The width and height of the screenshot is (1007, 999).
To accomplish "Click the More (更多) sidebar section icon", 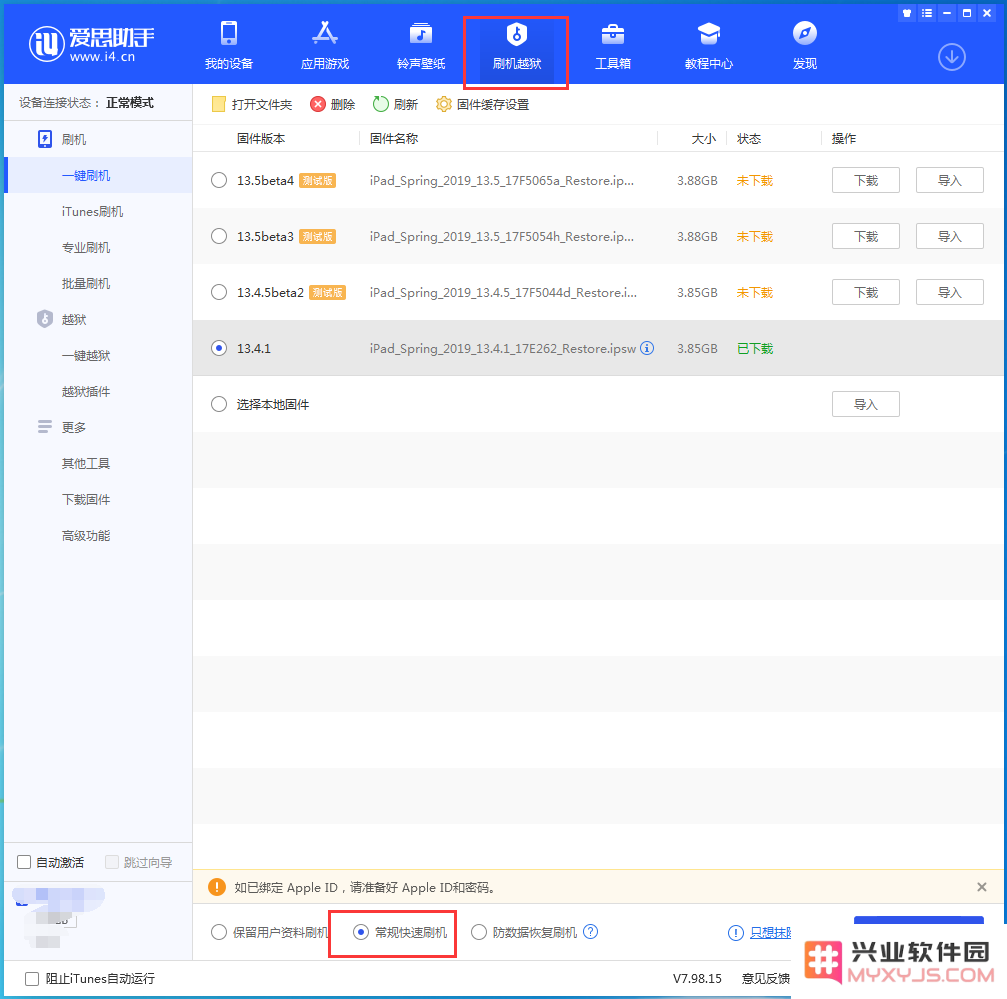I will (45, 427).
